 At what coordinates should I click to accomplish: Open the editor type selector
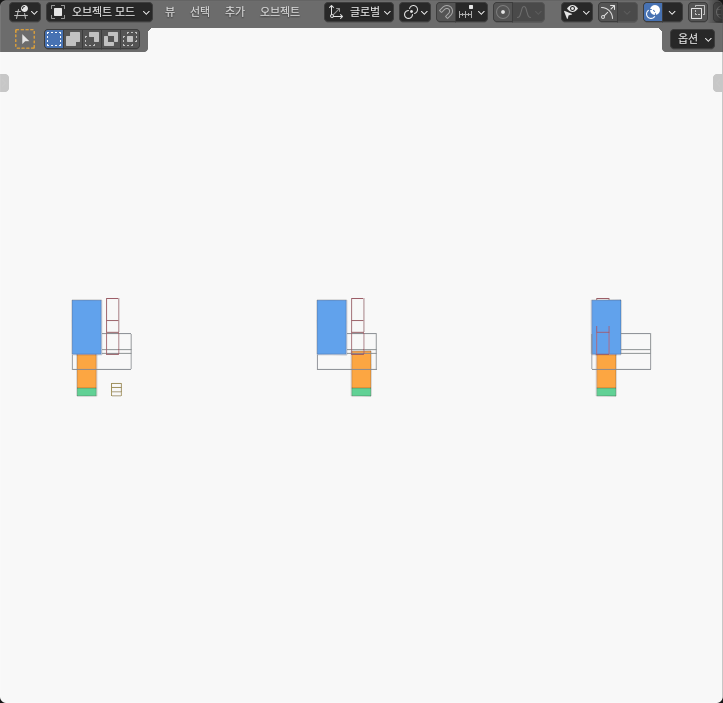click(x=24, y=12)
